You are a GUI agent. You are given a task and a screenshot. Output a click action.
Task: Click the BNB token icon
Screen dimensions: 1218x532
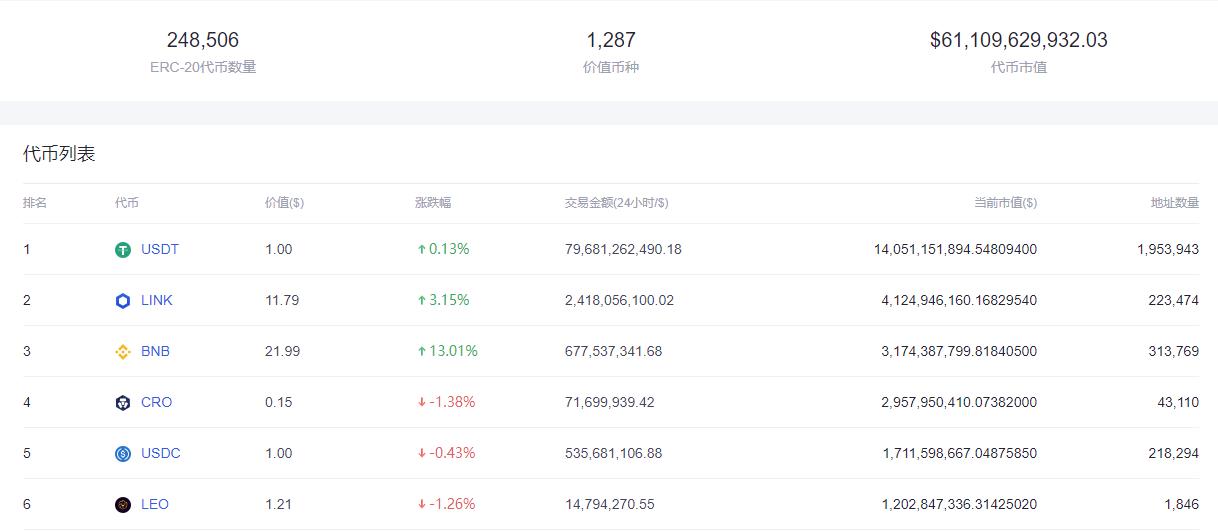click(x=123, y=352)
